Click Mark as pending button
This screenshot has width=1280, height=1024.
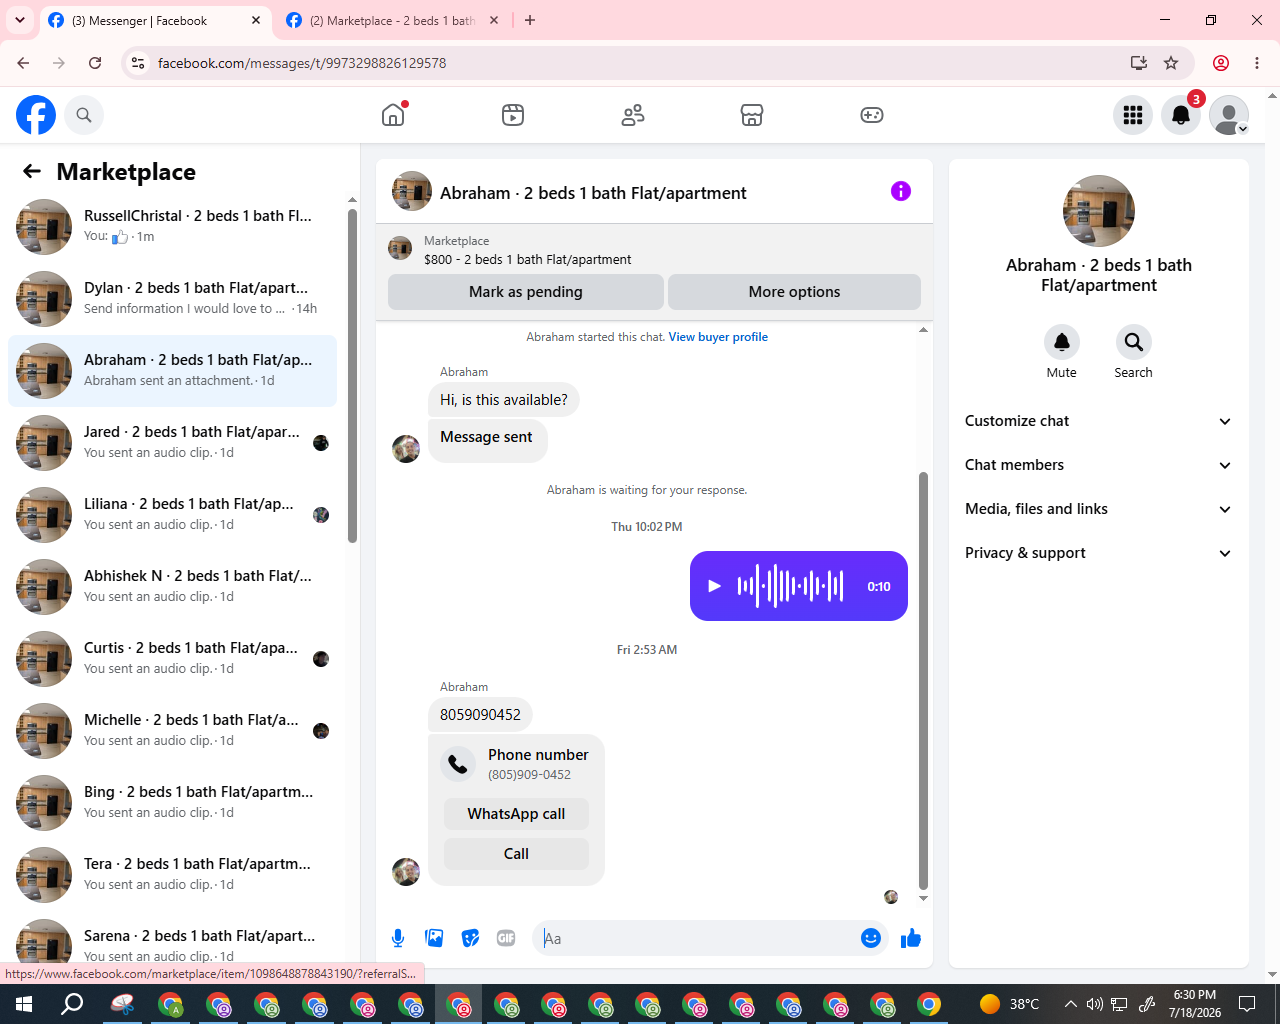(526, 292)
